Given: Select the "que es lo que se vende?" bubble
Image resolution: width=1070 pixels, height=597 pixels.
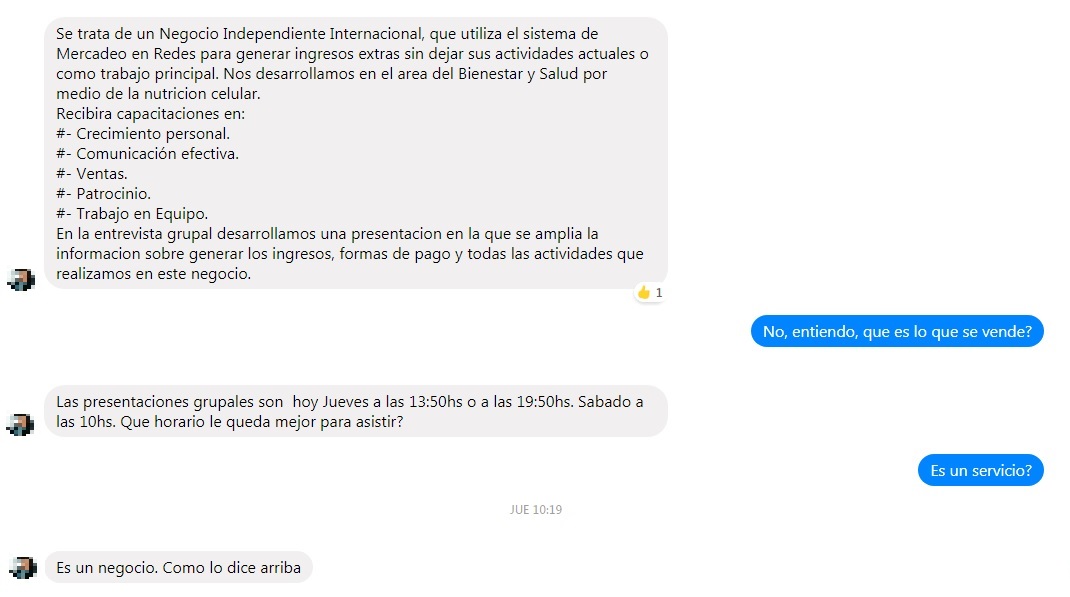Looking at the screenshot, I should pos(897,332).
